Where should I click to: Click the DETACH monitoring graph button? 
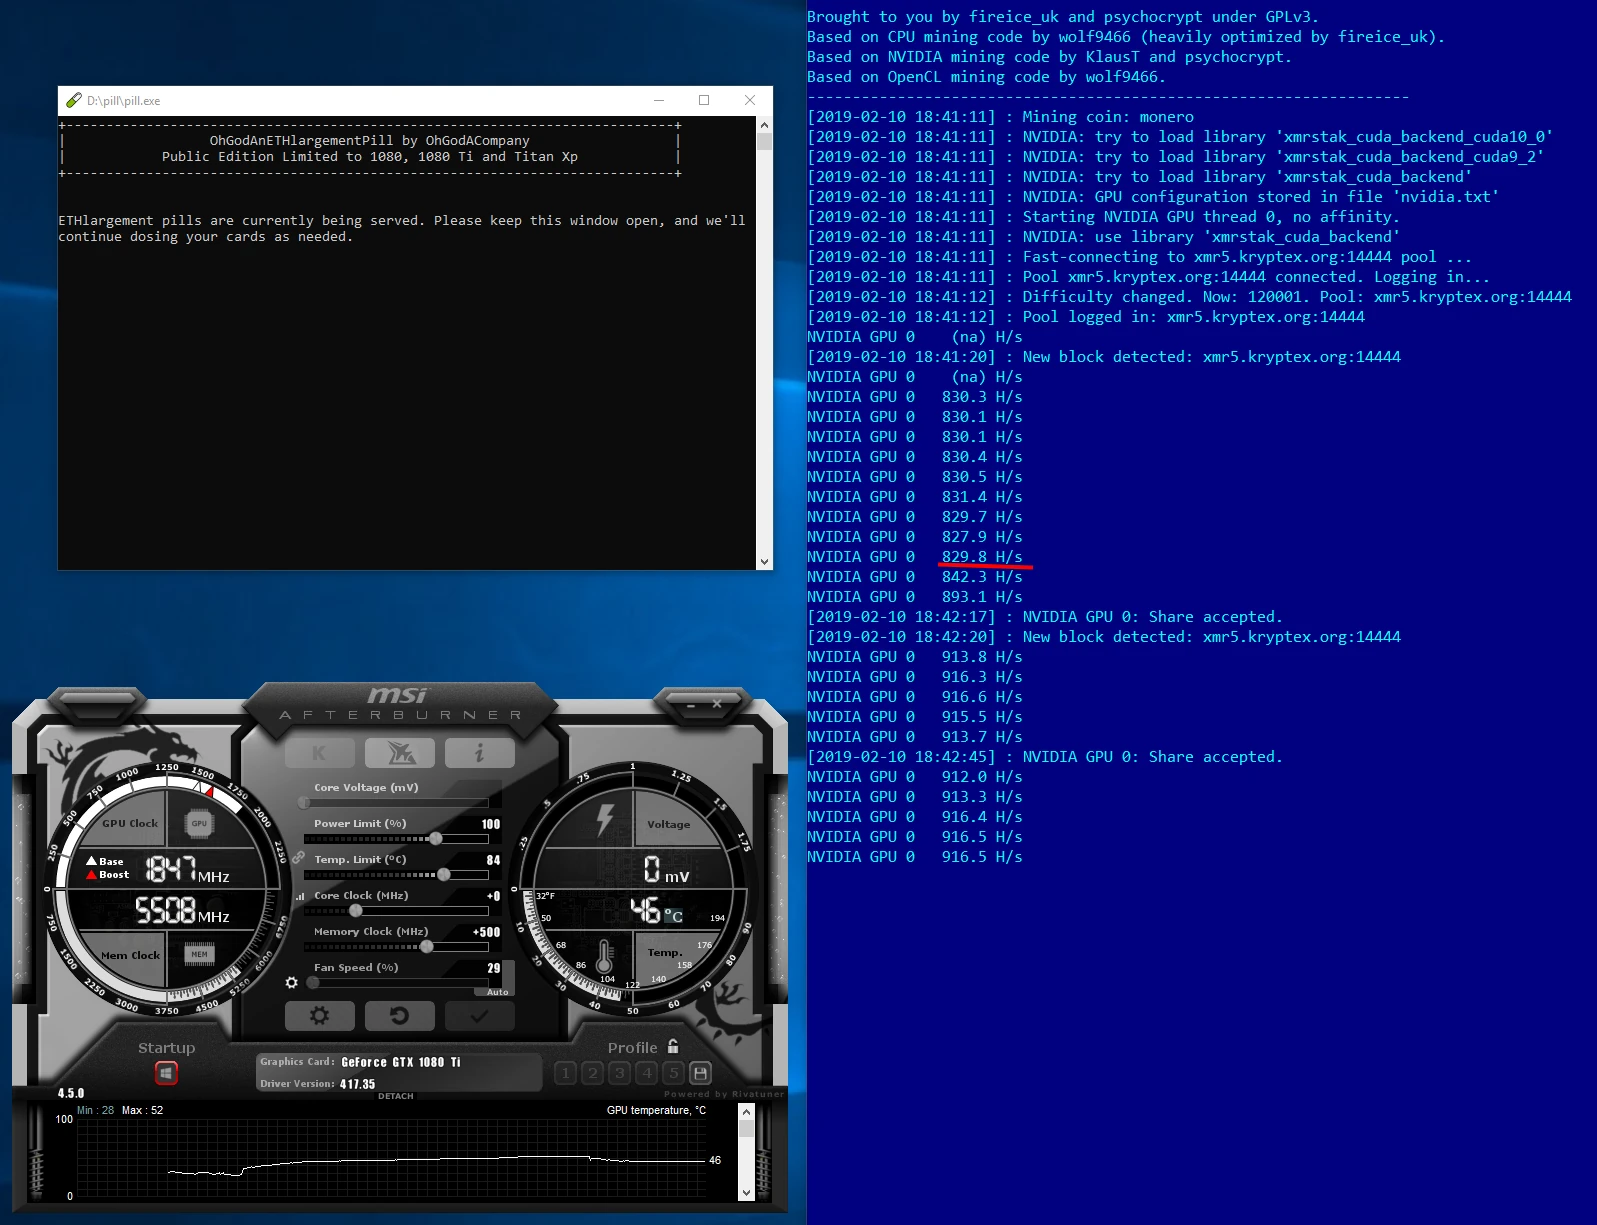point(395,1096)
